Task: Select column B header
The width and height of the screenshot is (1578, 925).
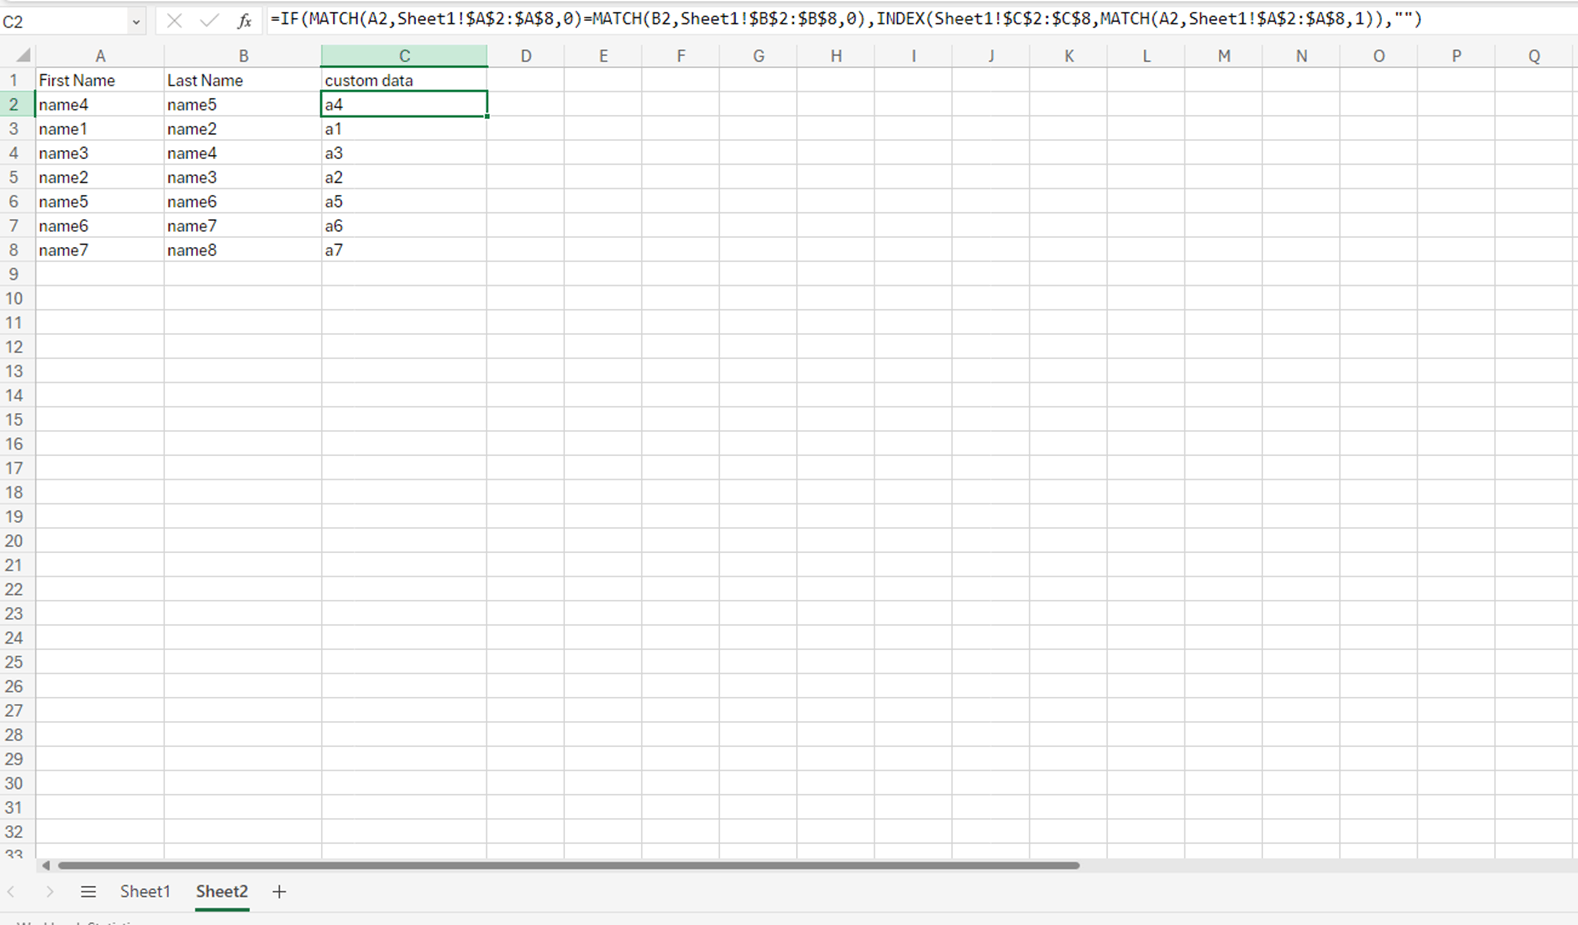Action: (243, 56)
